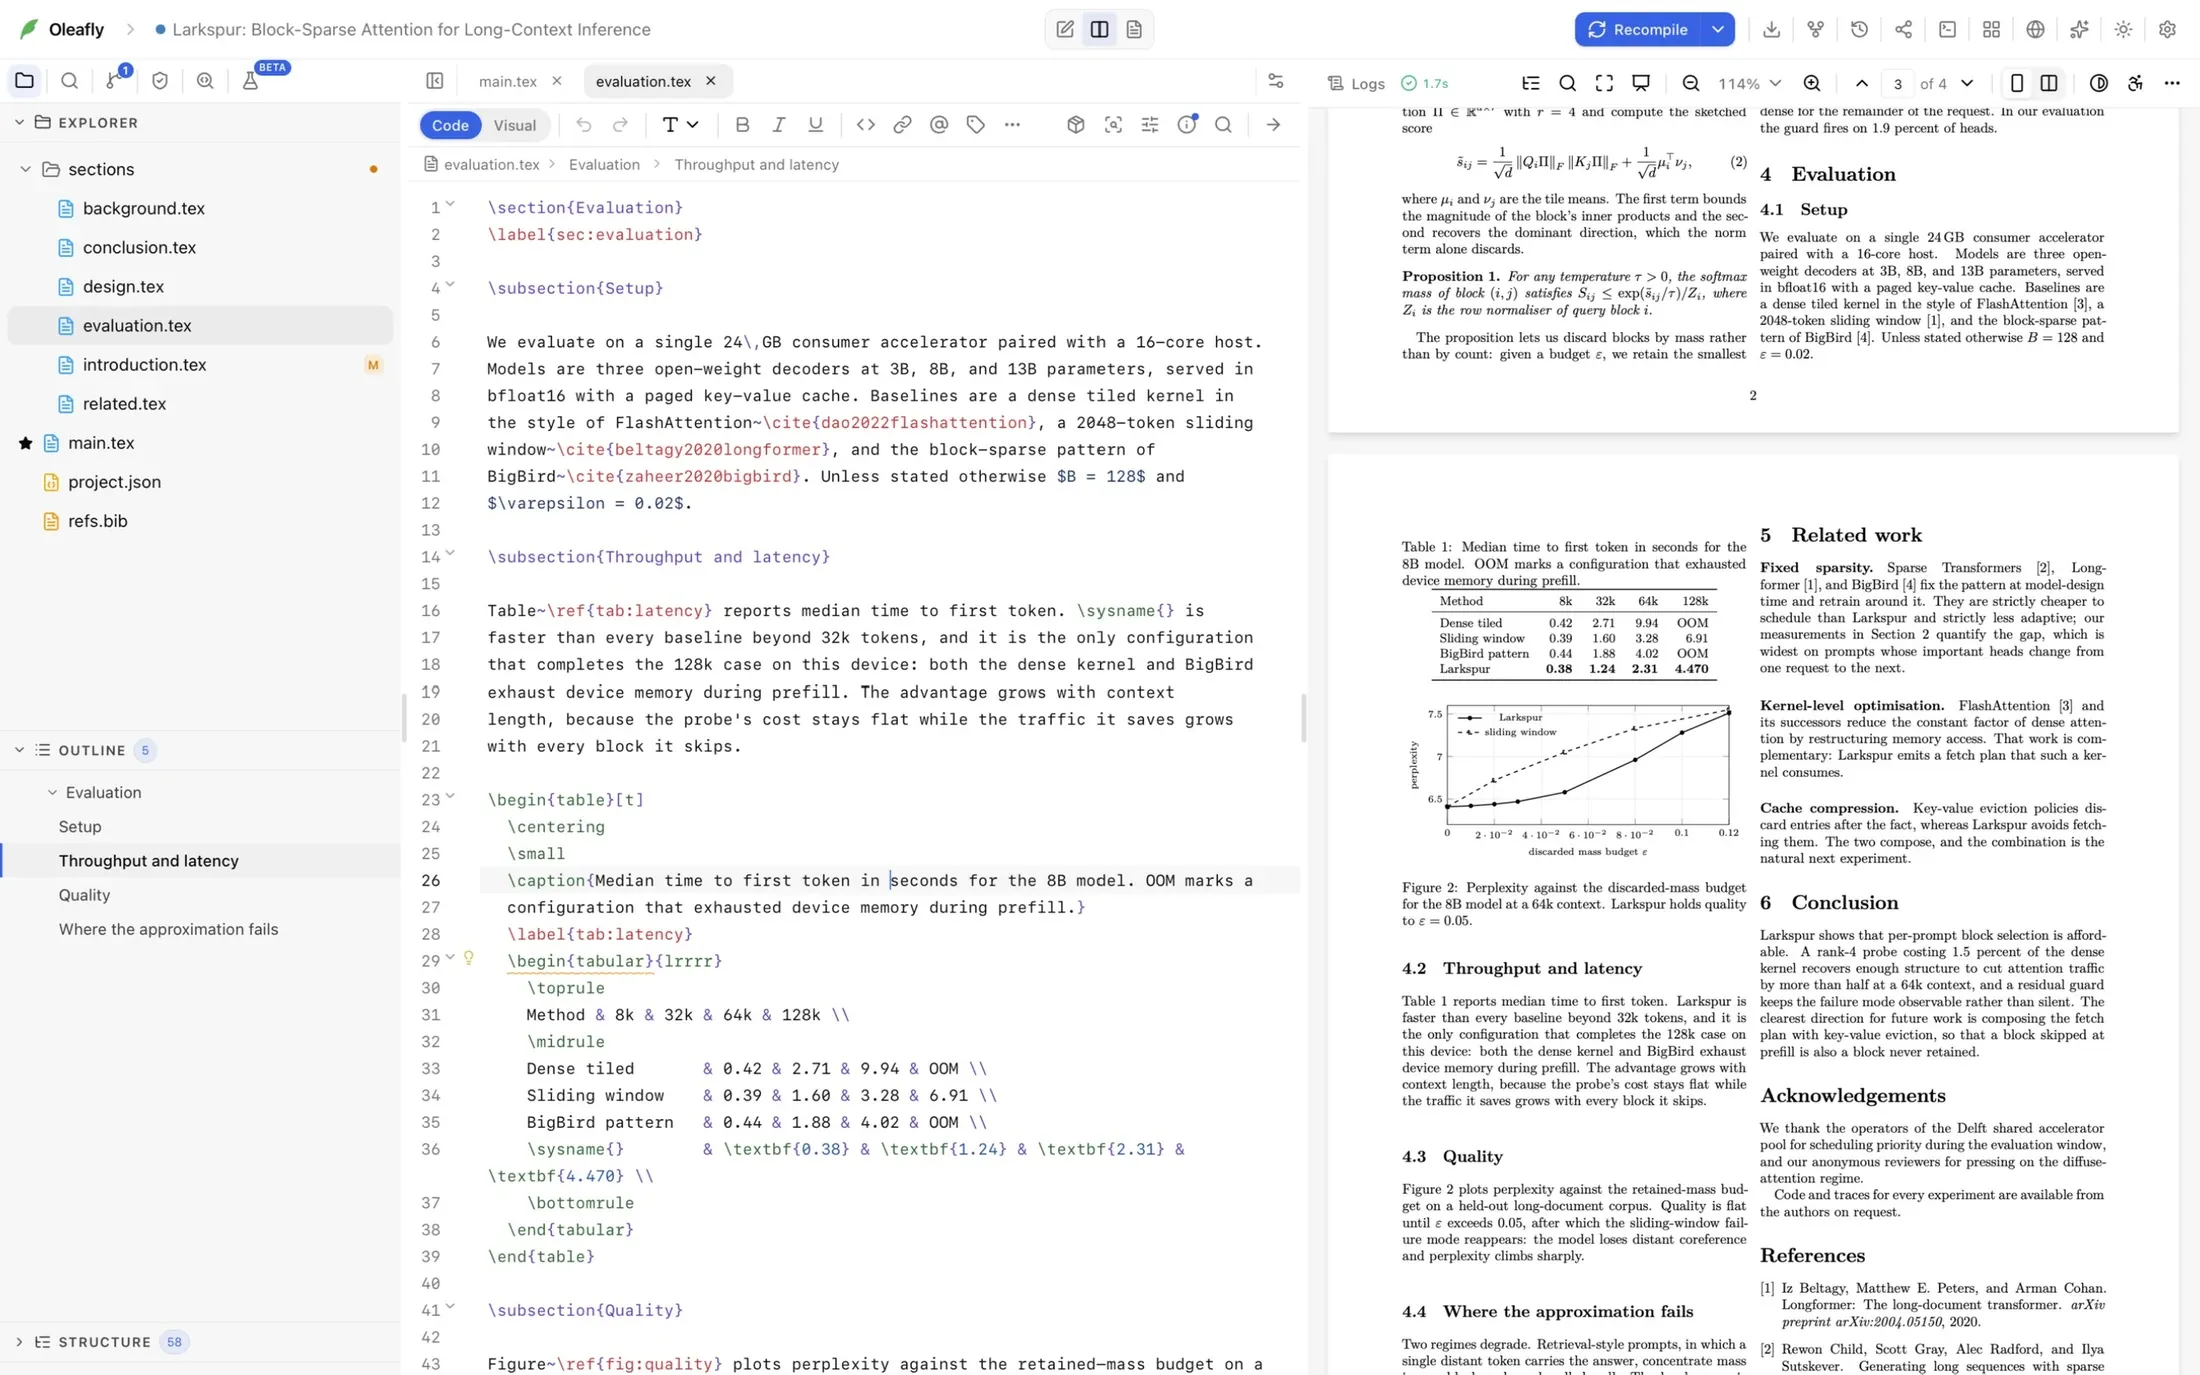The image size is (2200, 1375).
Task: Click the lightbulb hint on line 29
Action: tap(468, 958)
